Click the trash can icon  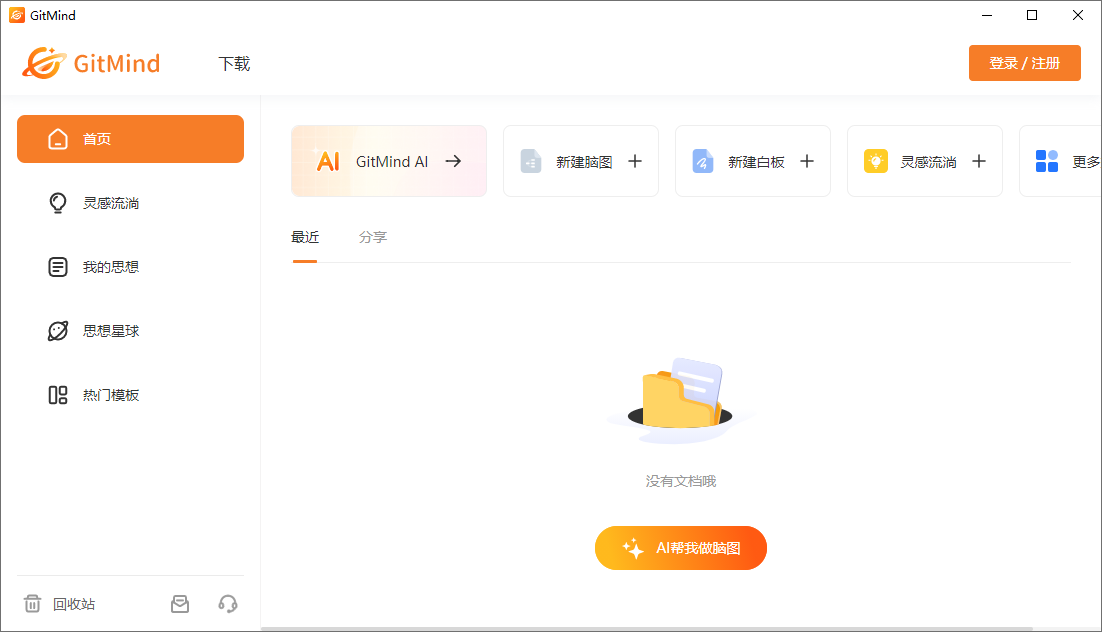32,604
